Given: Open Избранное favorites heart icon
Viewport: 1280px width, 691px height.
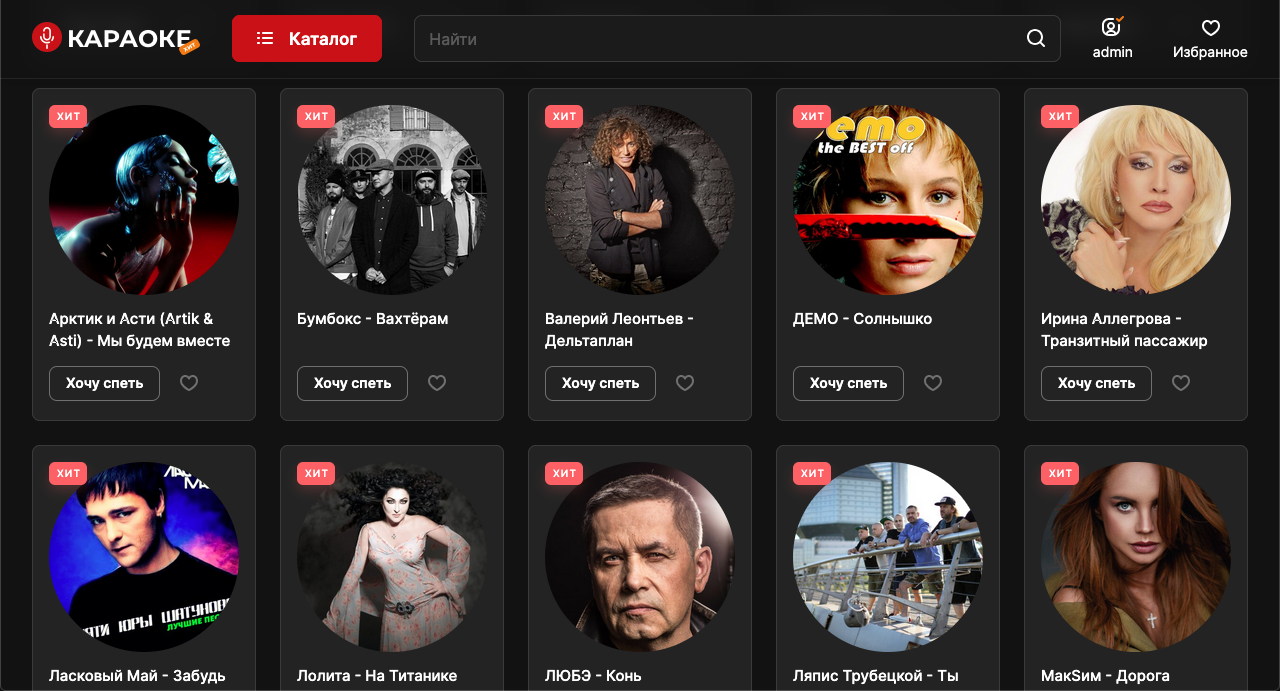Looking at the screenshot, I should coord(1210,28).
